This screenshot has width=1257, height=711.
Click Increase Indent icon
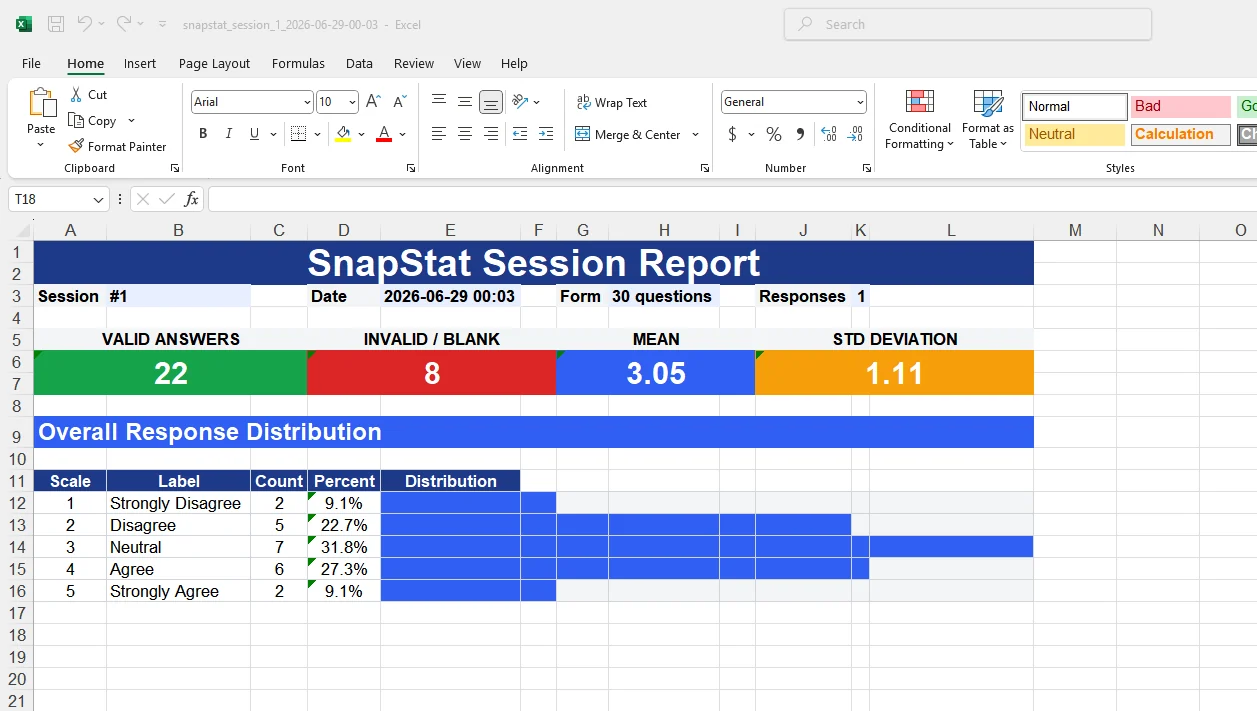[x=546, y=134]
